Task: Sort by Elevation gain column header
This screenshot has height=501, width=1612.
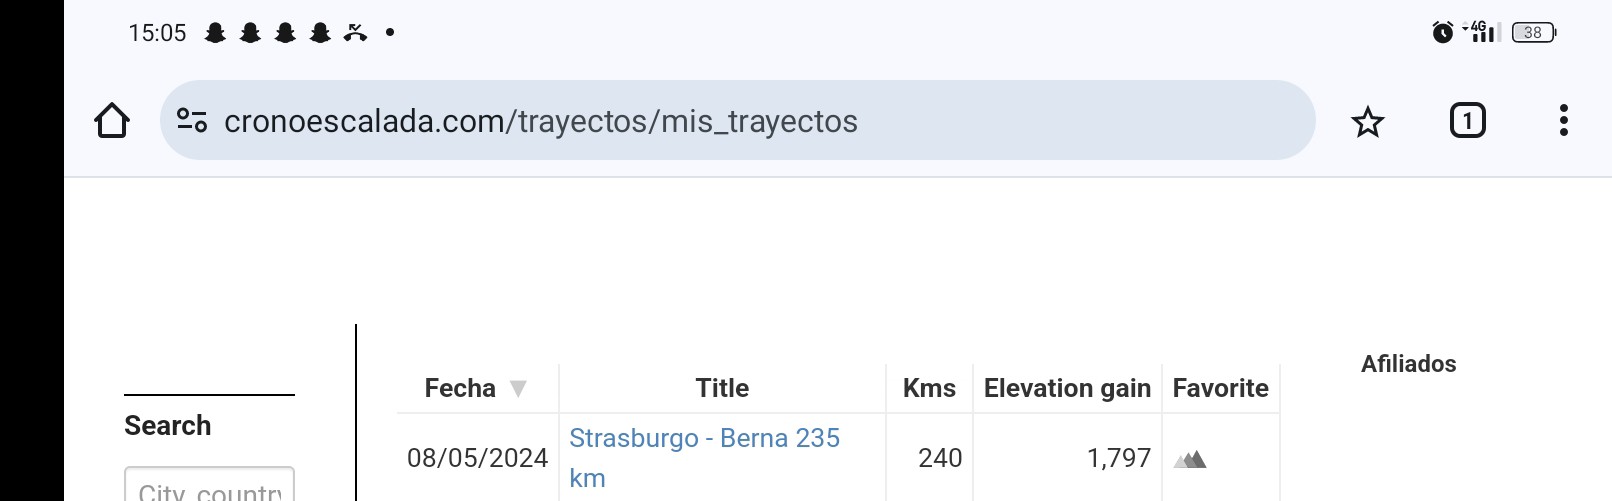Action: (x=1067, y=388)
